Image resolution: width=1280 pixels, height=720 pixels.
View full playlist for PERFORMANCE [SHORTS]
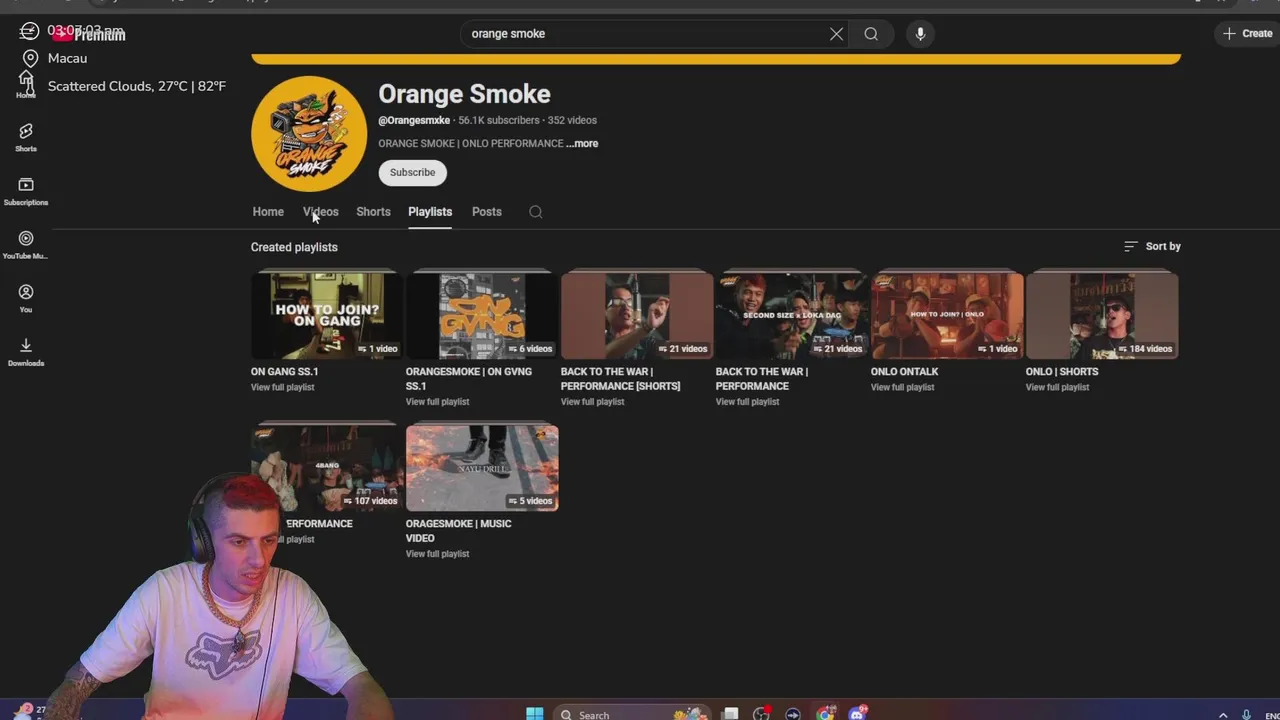tap(593, 402)
